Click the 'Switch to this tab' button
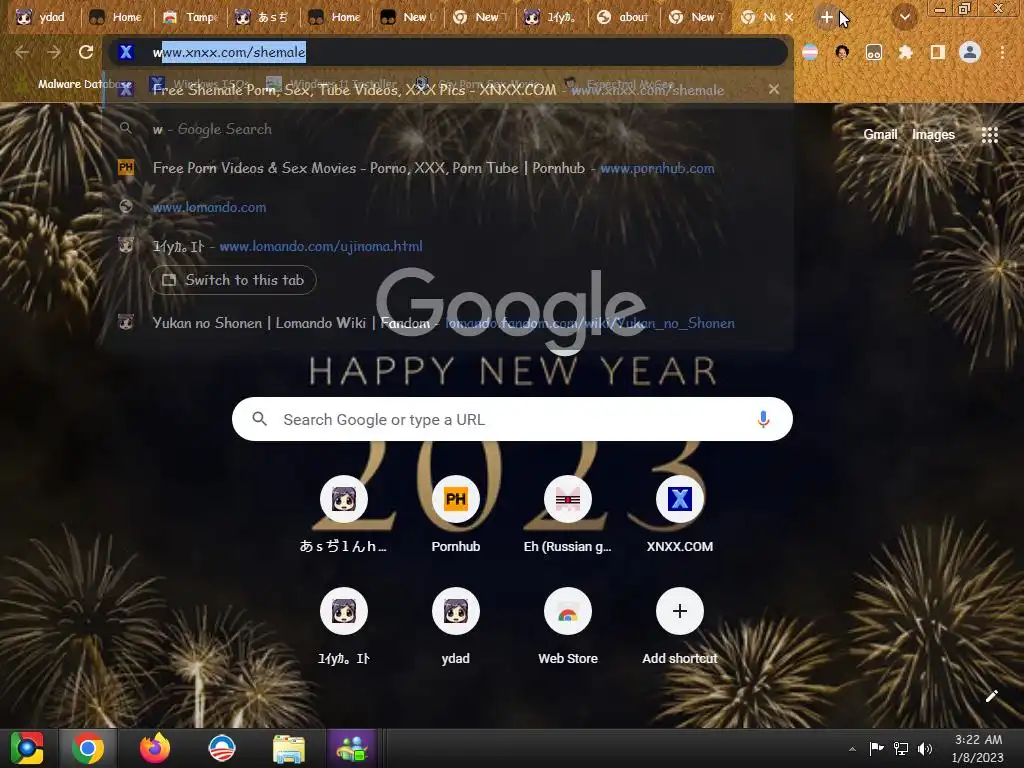This screenshot has width=1024, height=768. point(233,280)
